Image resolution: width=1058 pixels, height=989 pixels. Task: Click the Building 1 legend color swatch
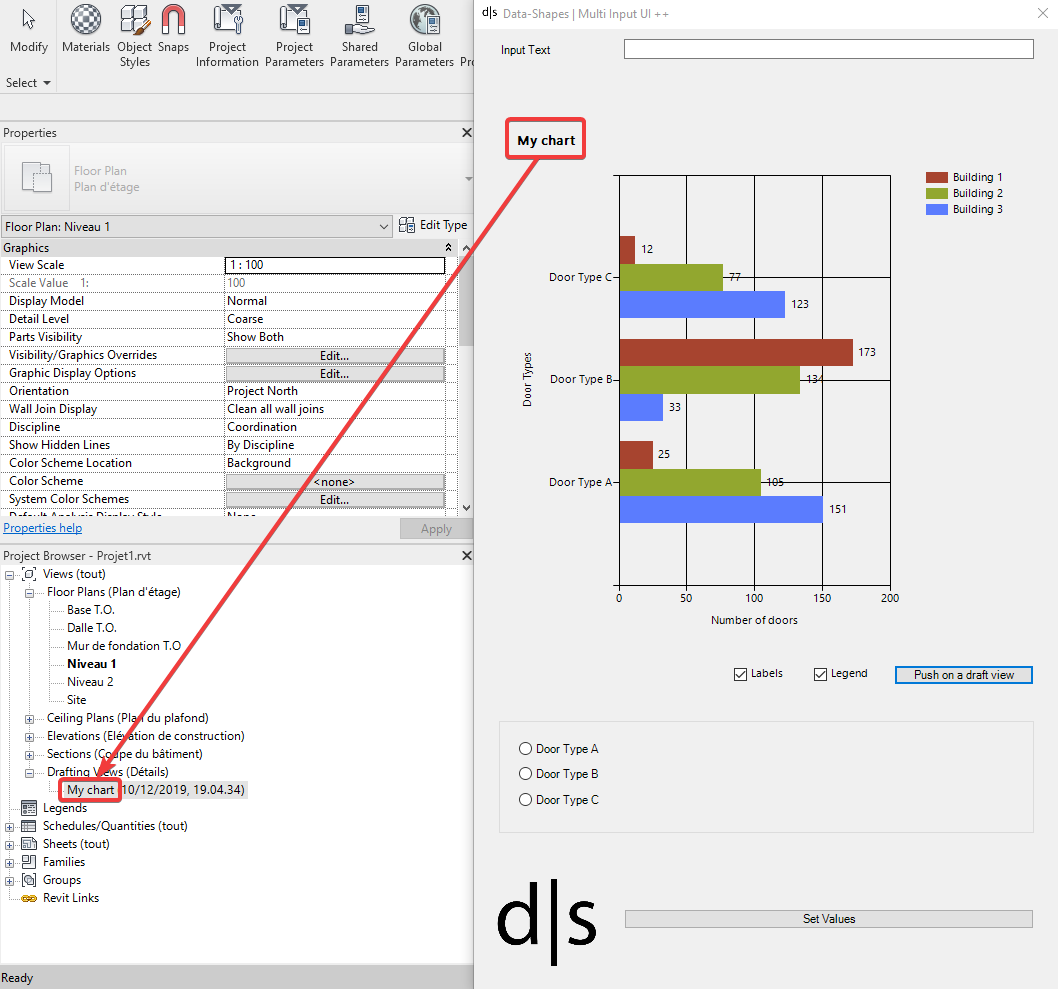[x=936, y=178]
